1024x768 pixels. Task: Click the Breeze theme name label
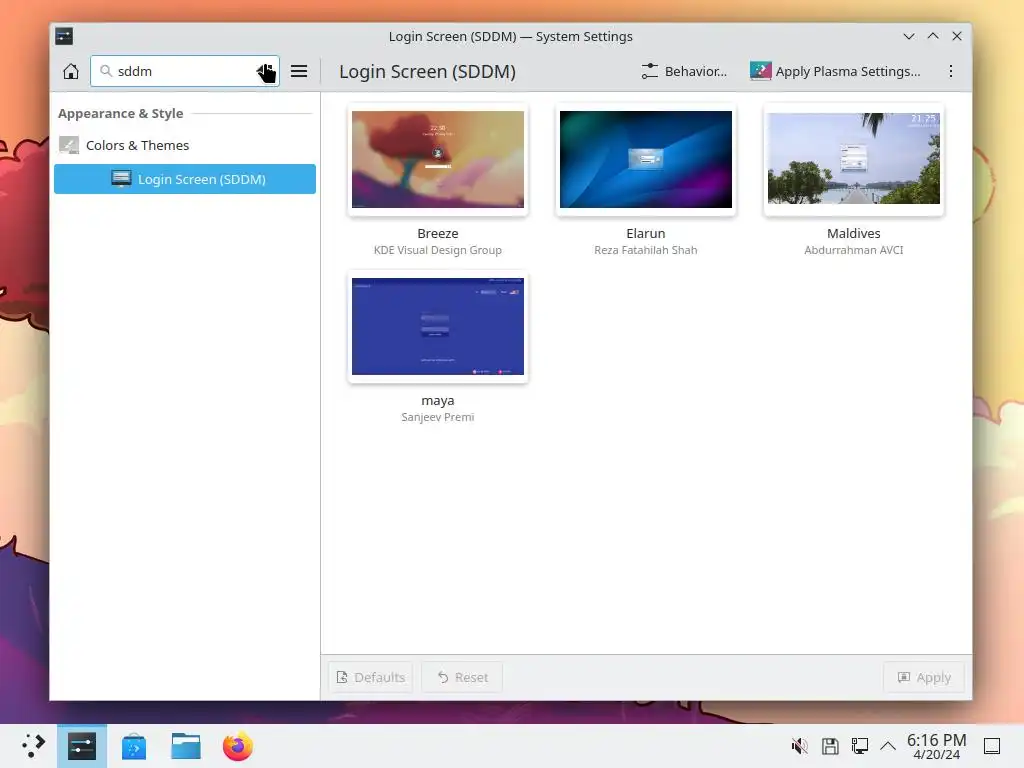pos(438,233)
